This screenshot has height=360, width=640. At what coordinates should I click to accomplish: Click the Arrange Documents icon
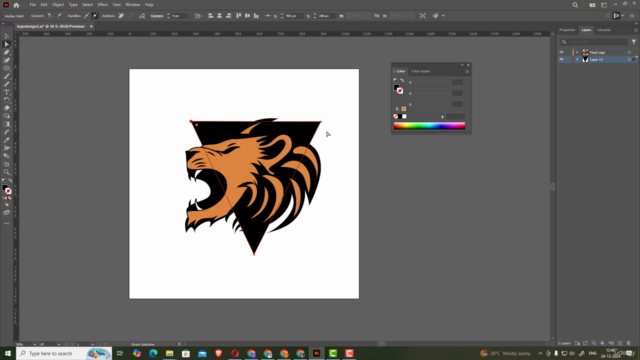tap(592, 5)
